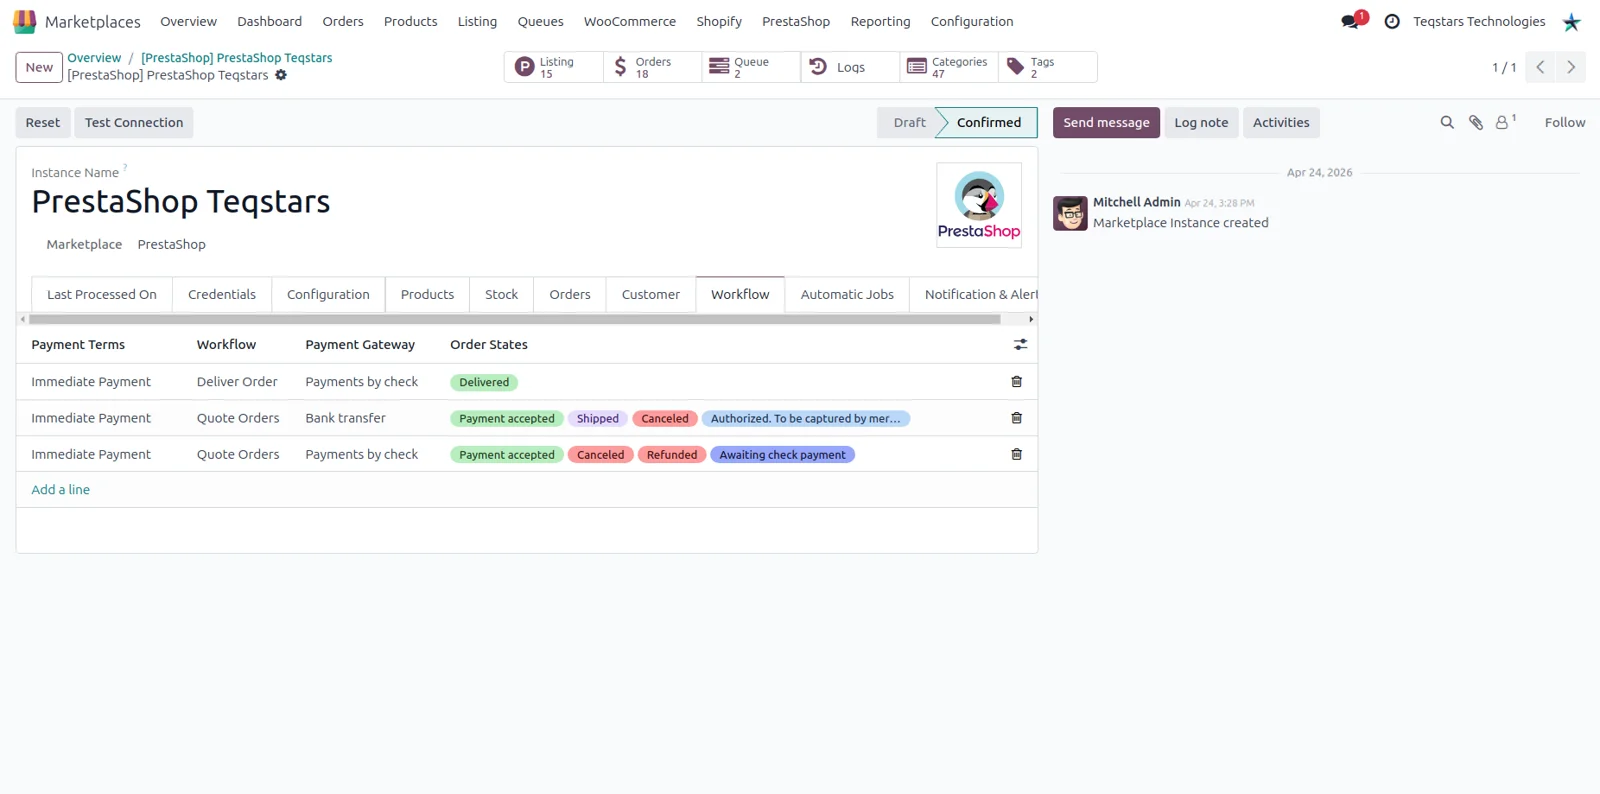Open the Shopify menu
The width and height of the screenshot is (1600, 794).
click(719, 21)
